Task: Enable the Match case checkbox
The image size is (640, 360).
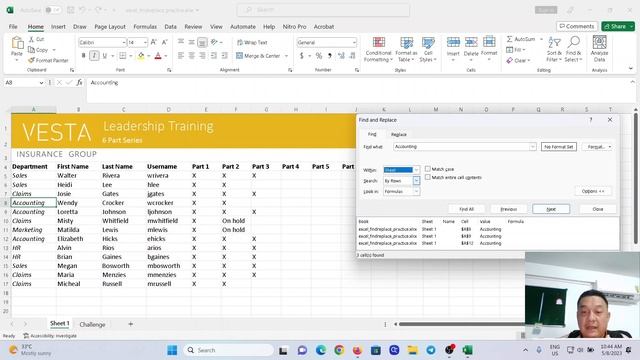Action: (x=427, y=169)
